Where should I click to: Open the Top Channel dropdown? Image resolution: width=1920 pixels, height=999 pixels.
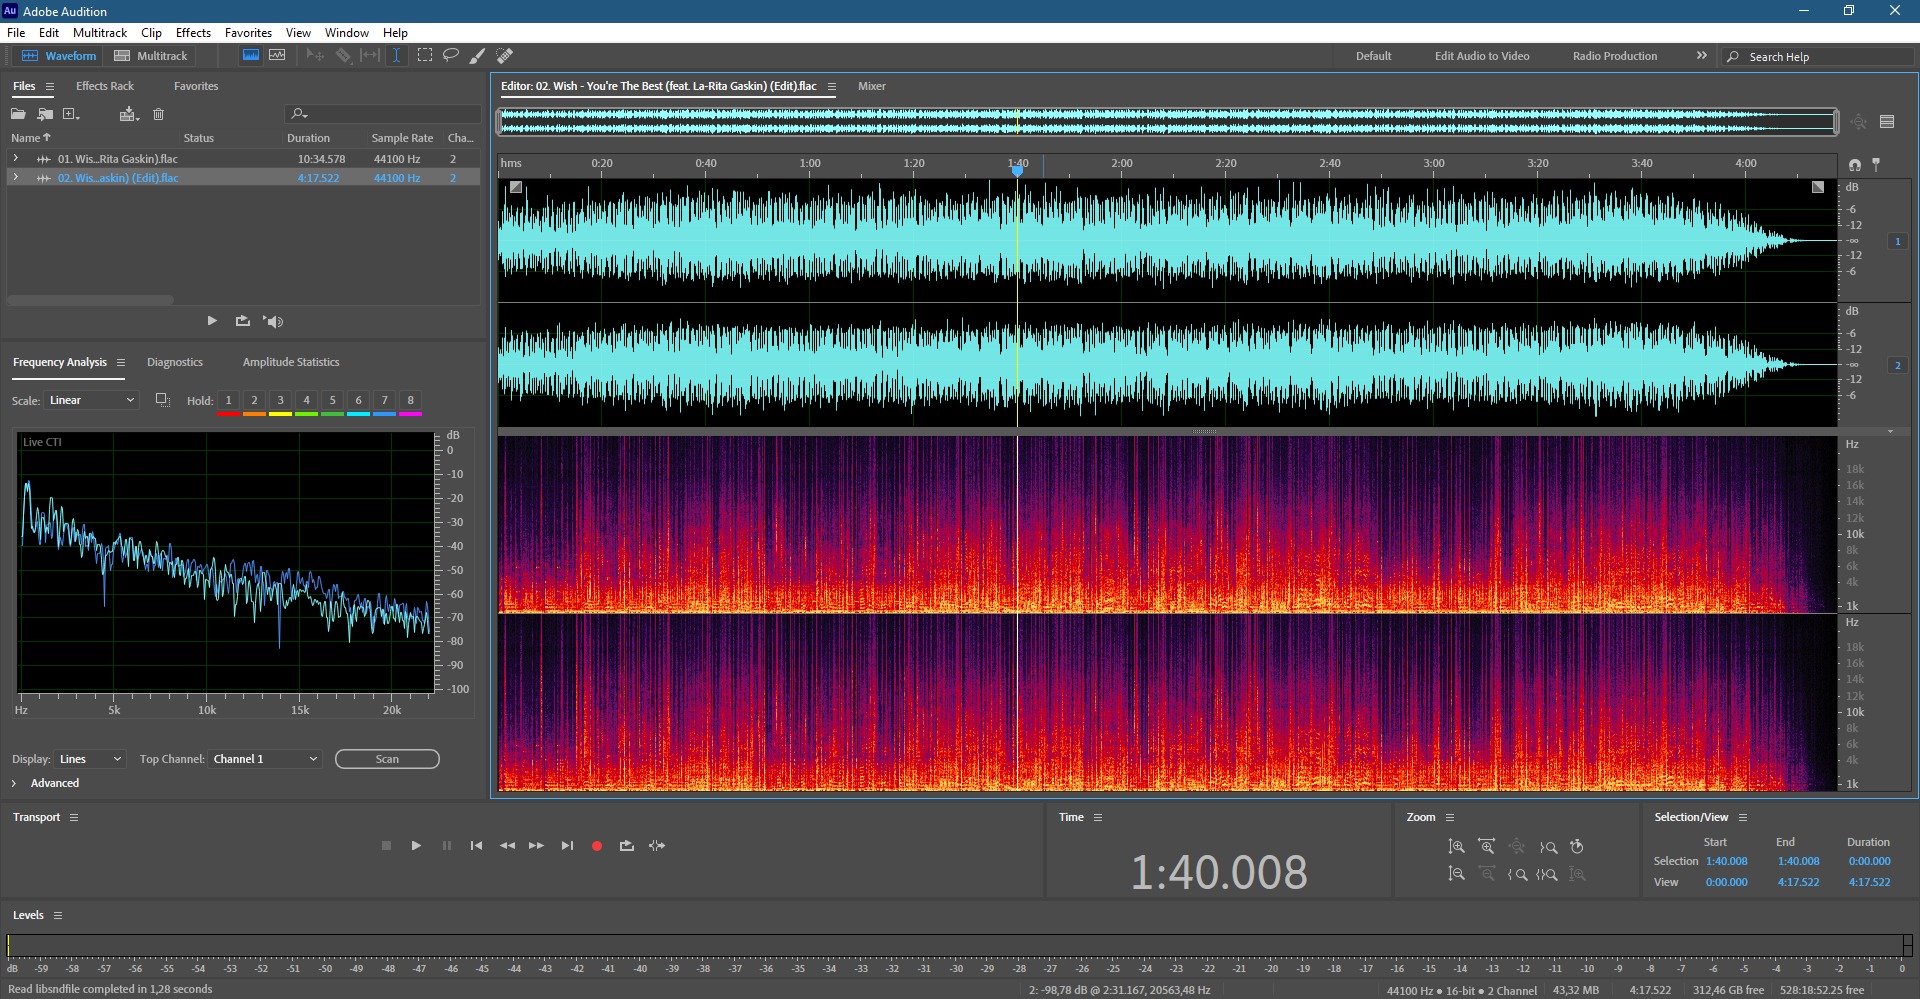pos(265,759)
